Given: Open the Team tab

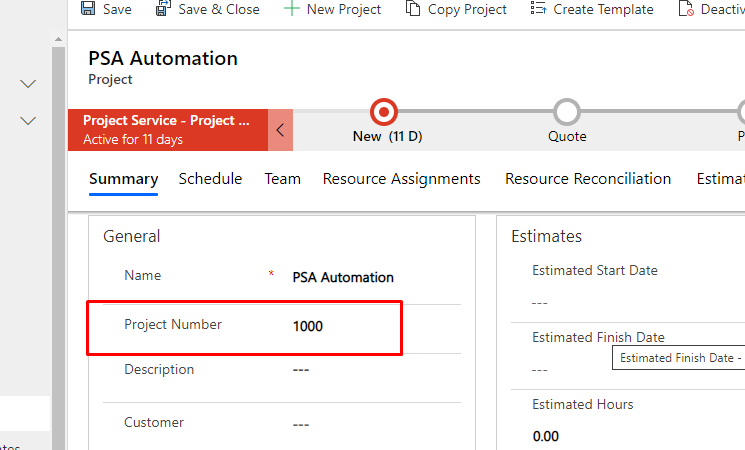Looking at the screenshot, I should pos(283,179).
